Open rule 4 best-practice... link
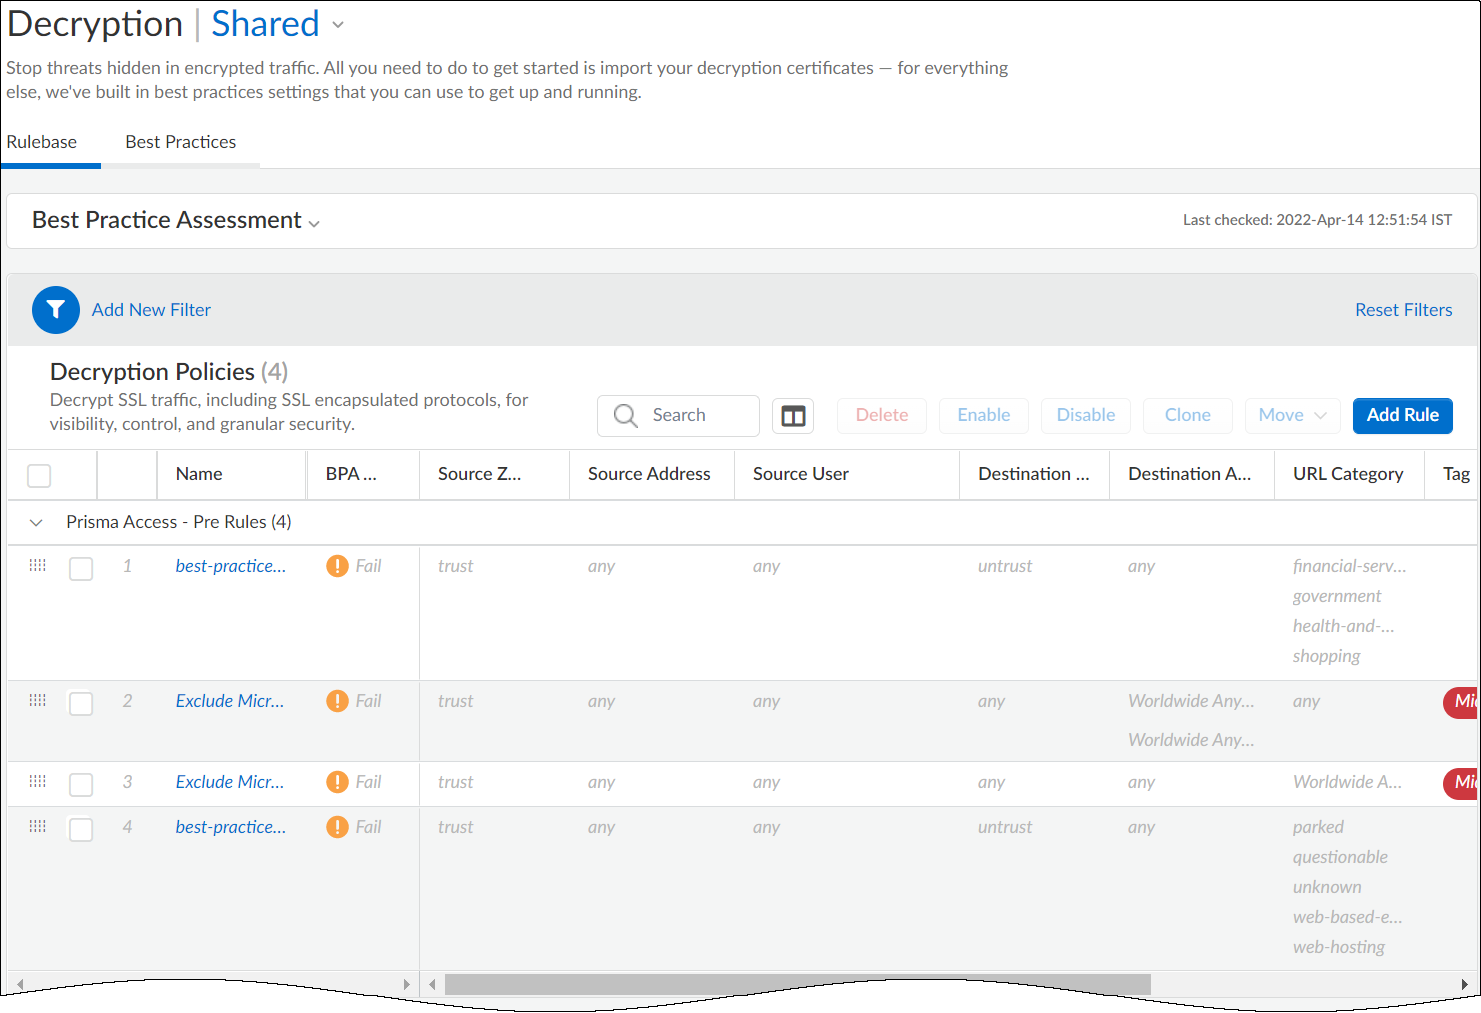Image resolution: width=1481 pixels, height=1013 pixels. coord(231,827)
